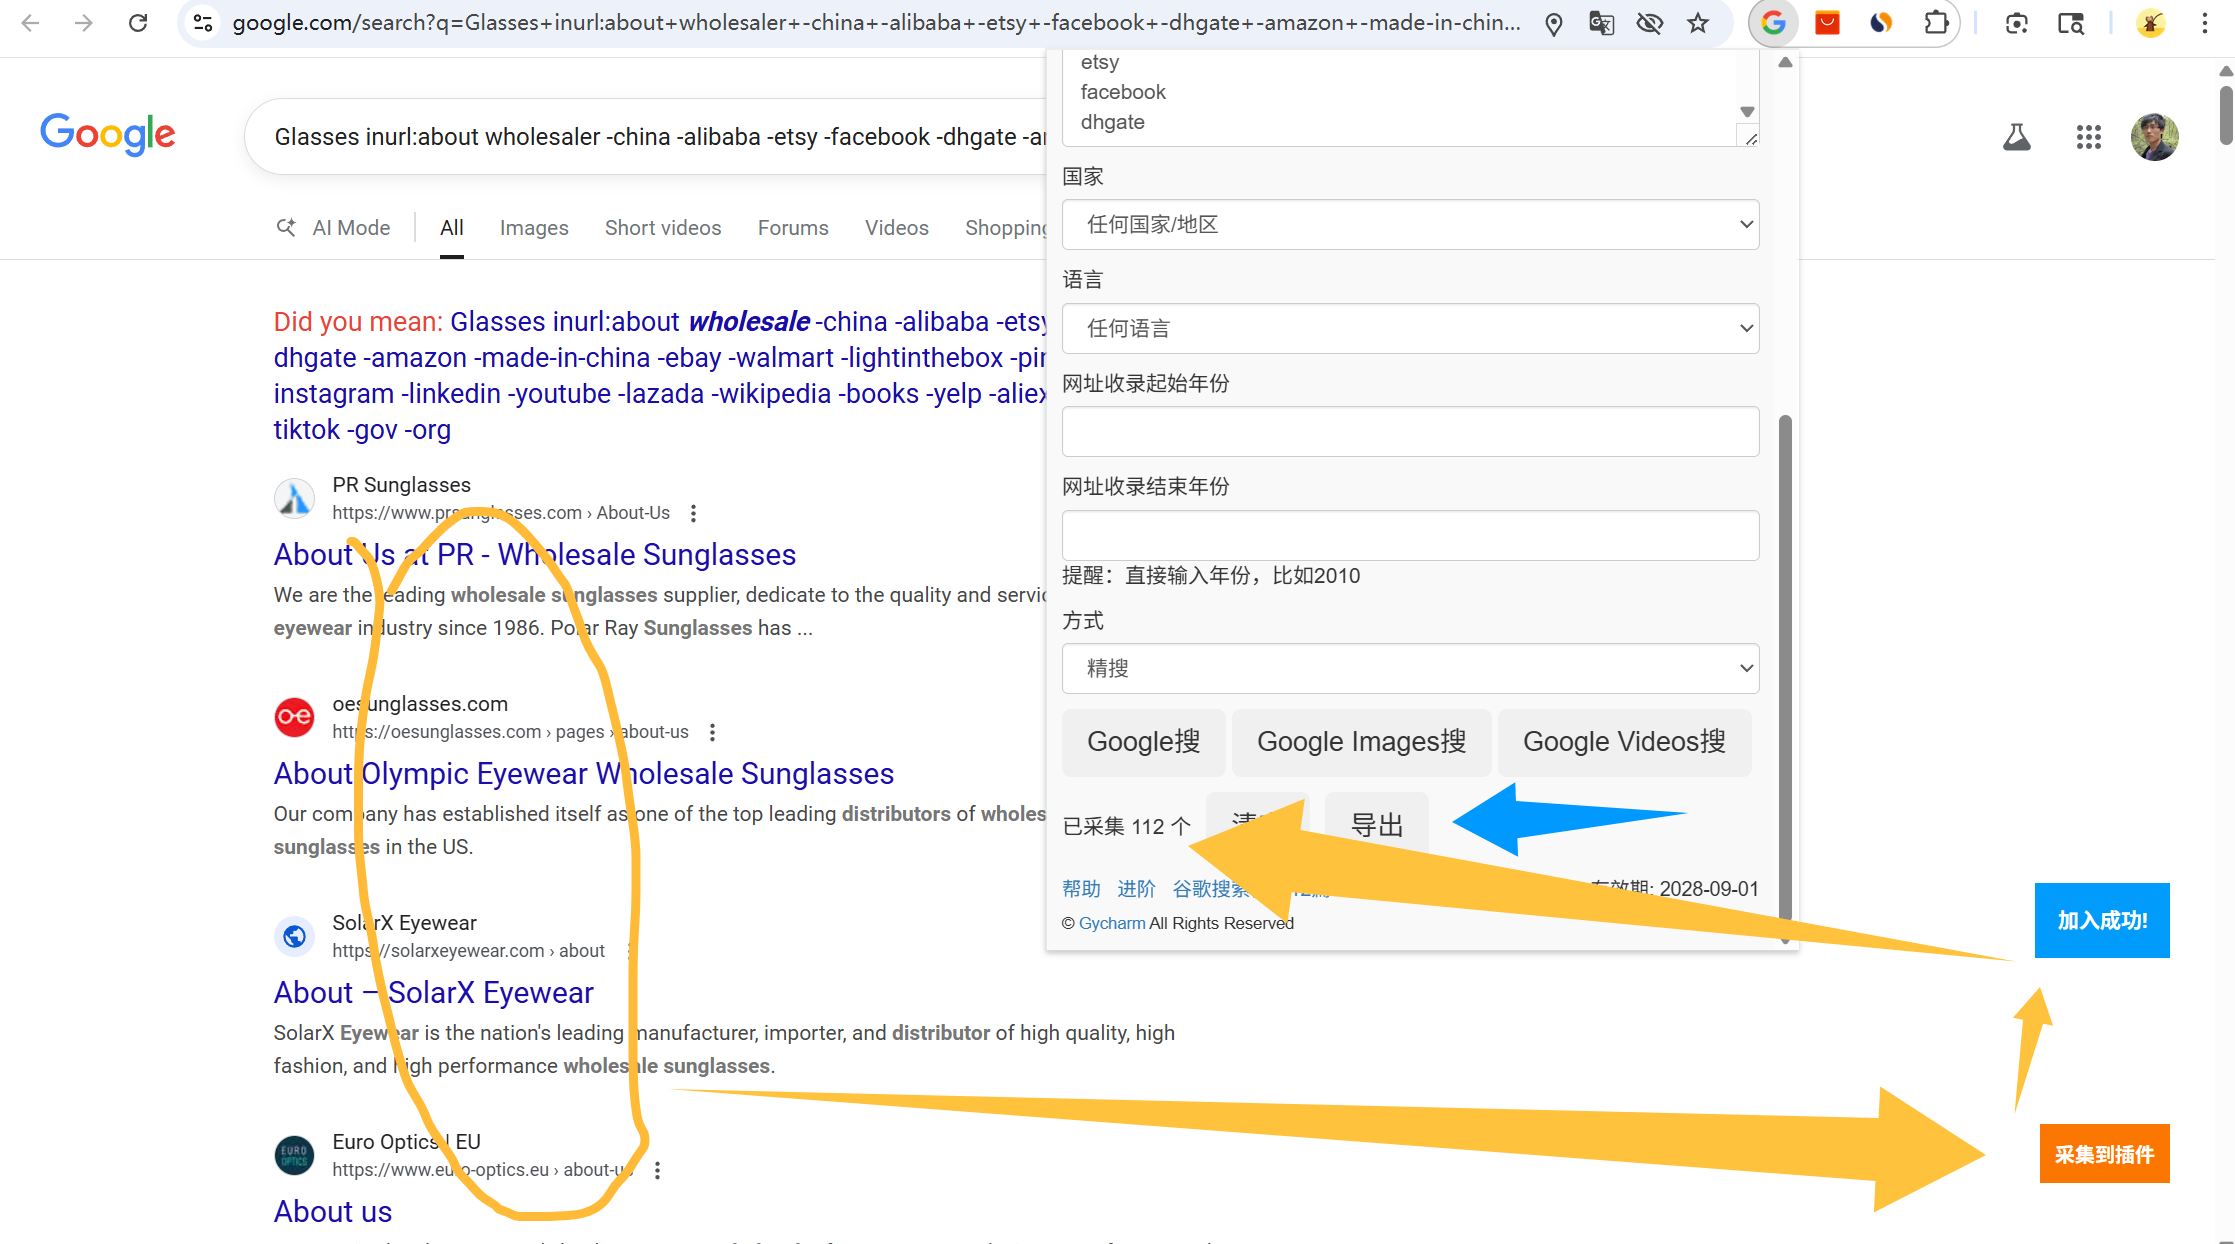The width and height of the screenshot is (2235, 1244).
Task: Click the Google搜 button
Action: [1143, 742]
